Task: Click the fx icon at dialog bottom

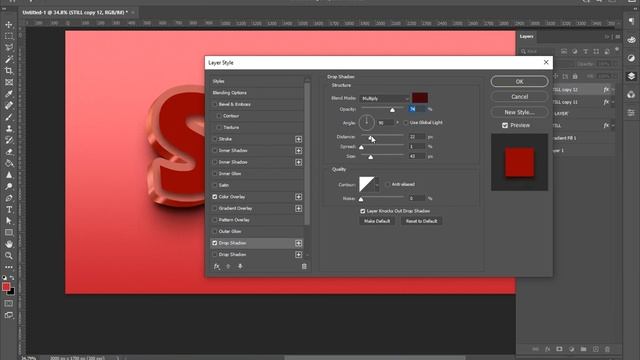Action: click(x=217, y=266)
